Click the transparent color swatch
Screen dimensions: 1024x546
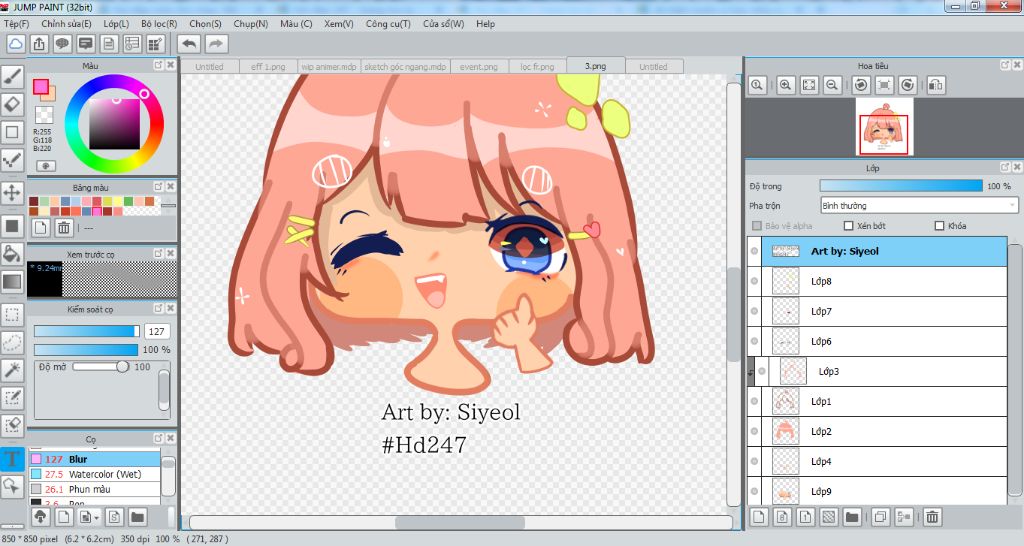(x=44, y=114)
